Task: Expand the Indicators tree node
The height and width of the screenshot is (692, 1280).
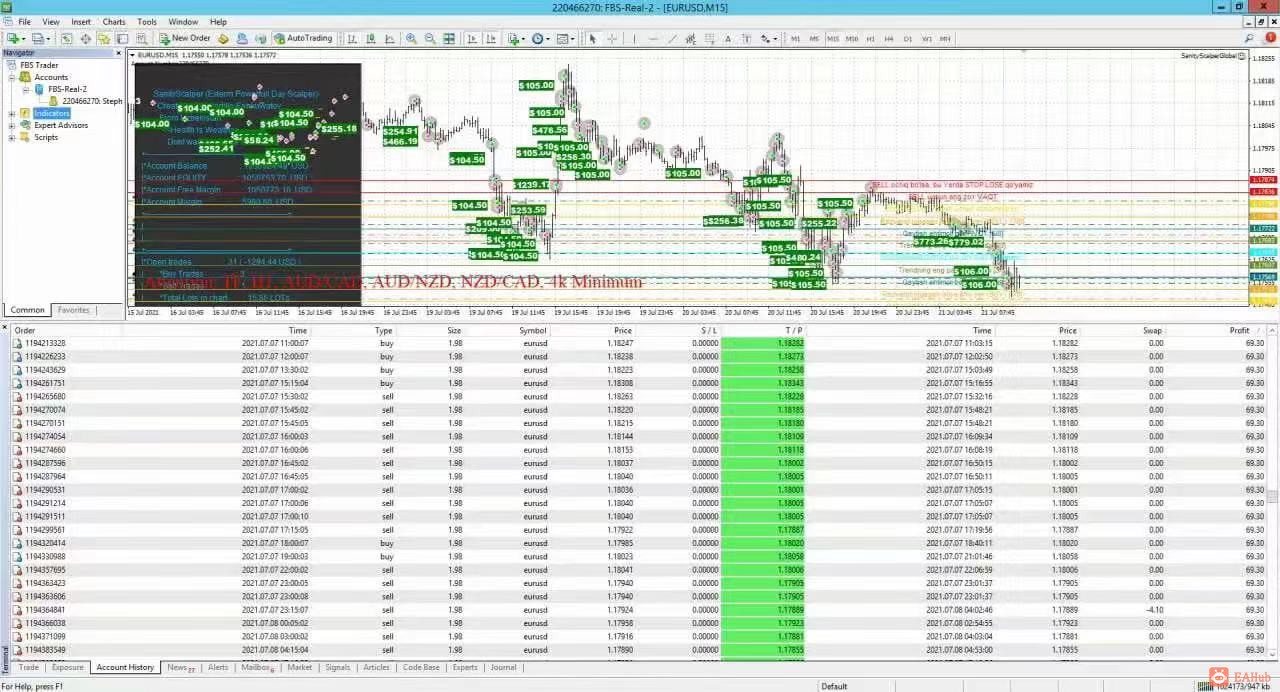Action: click(x=12, y=113)
